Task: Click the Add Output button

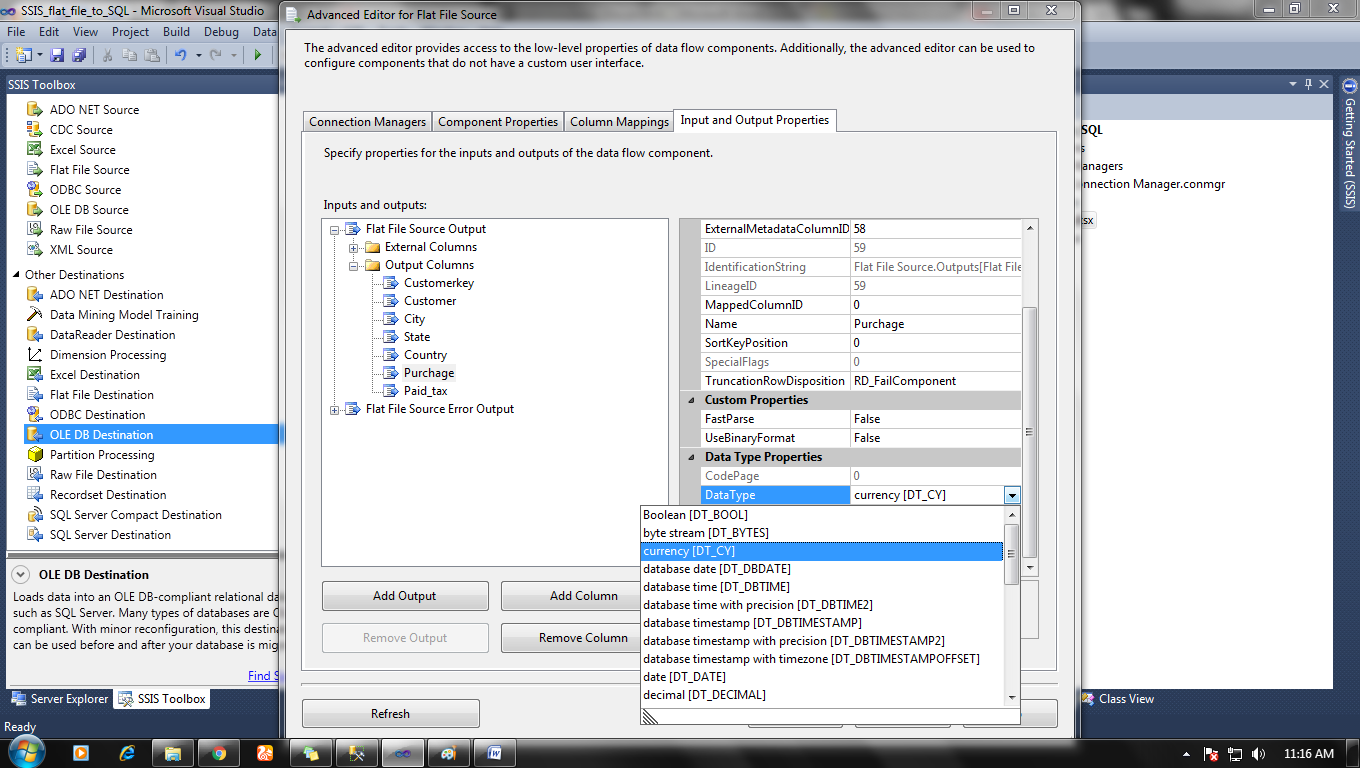Action: (405, 596)
